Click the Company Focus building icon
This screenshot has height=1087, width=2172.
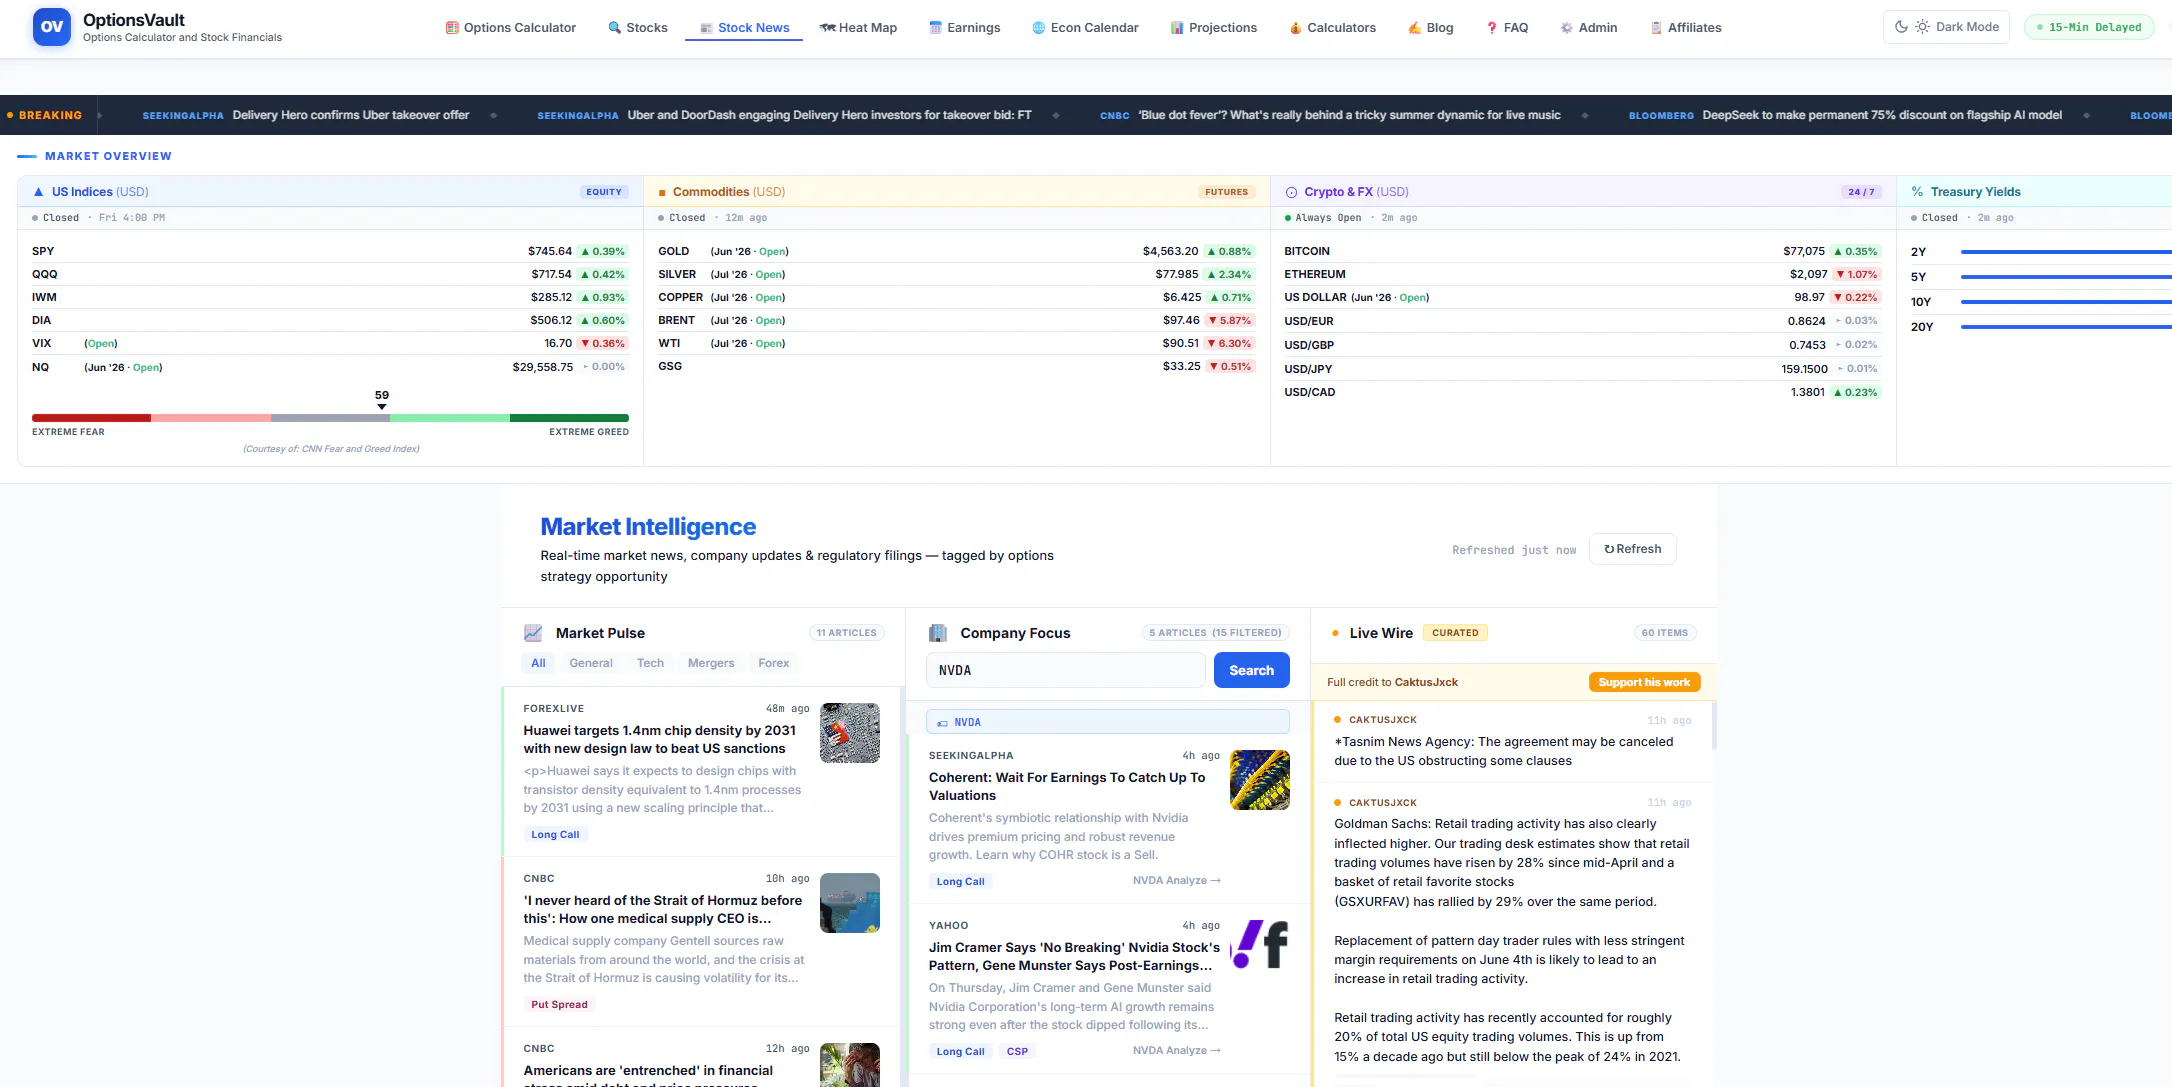(938, 633)
